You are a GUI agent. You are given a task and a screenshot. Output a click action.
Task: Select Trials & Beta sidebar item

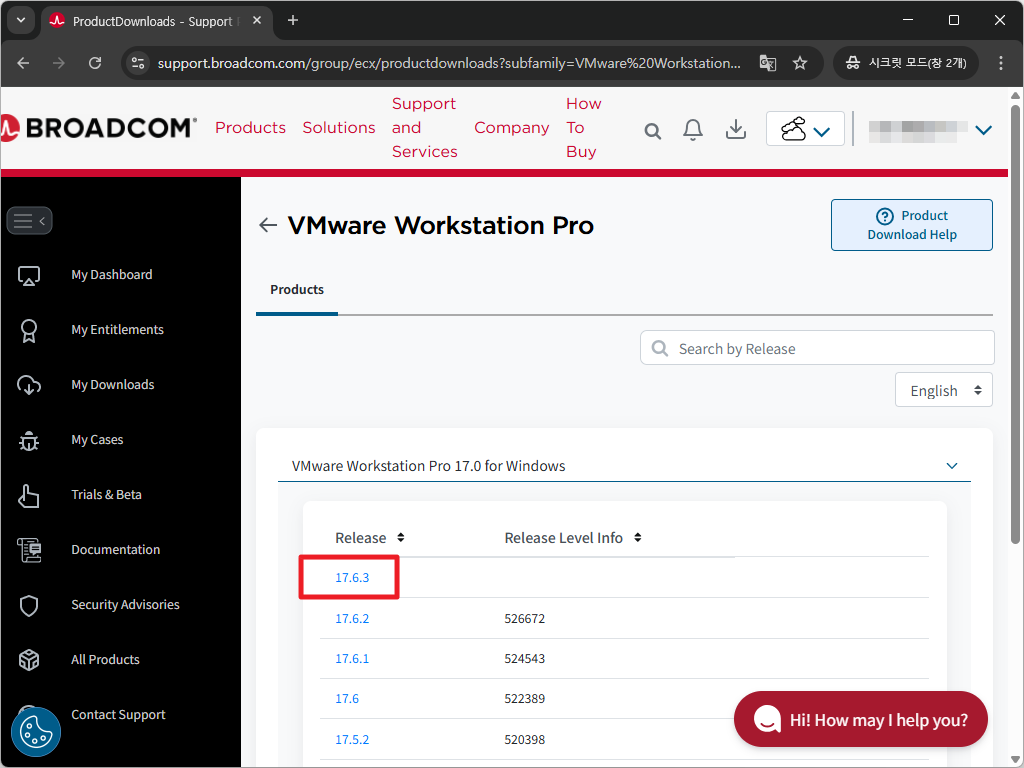pyautogui.click(x=106, y=494)
